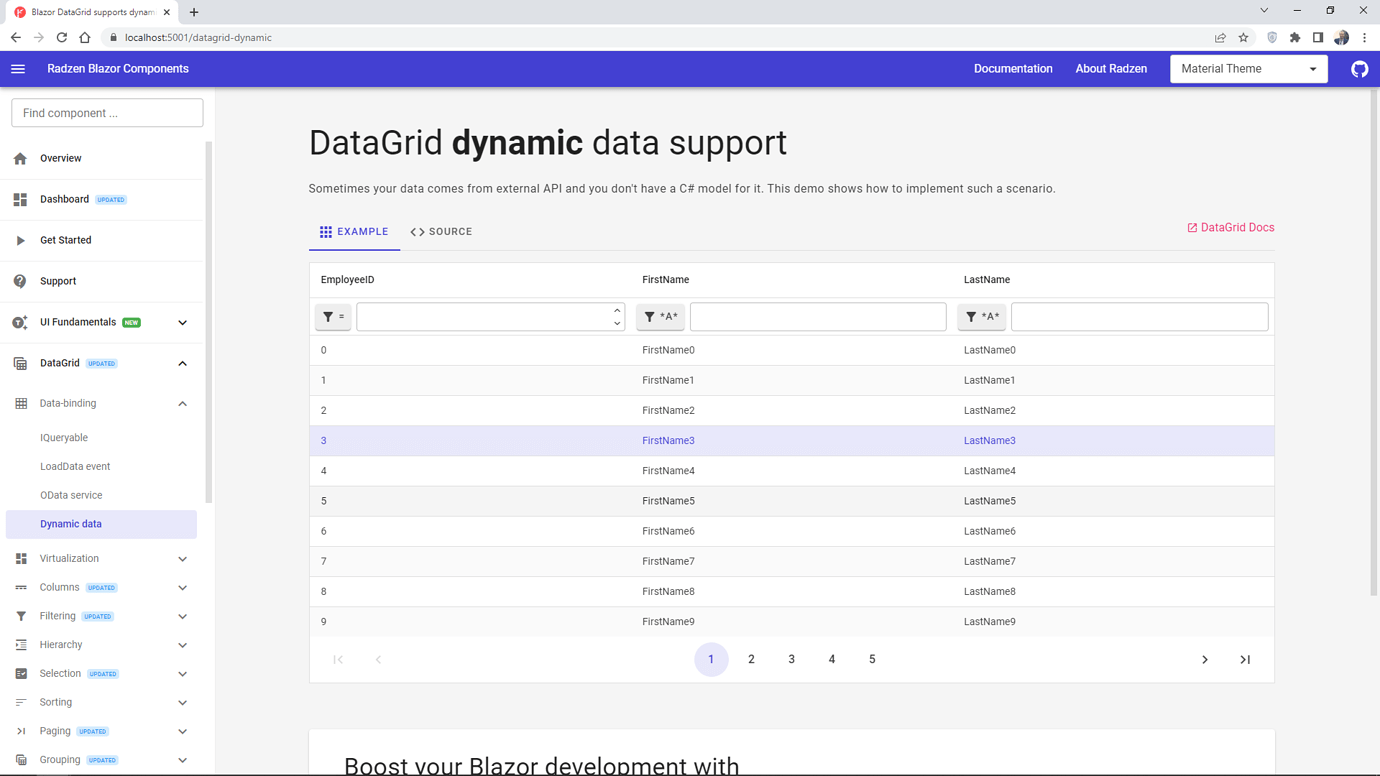Image resolution: width=1380 pixels, height=776 pixels.
Task: Expand the Sorting section chevron
Action: [182, 703]
